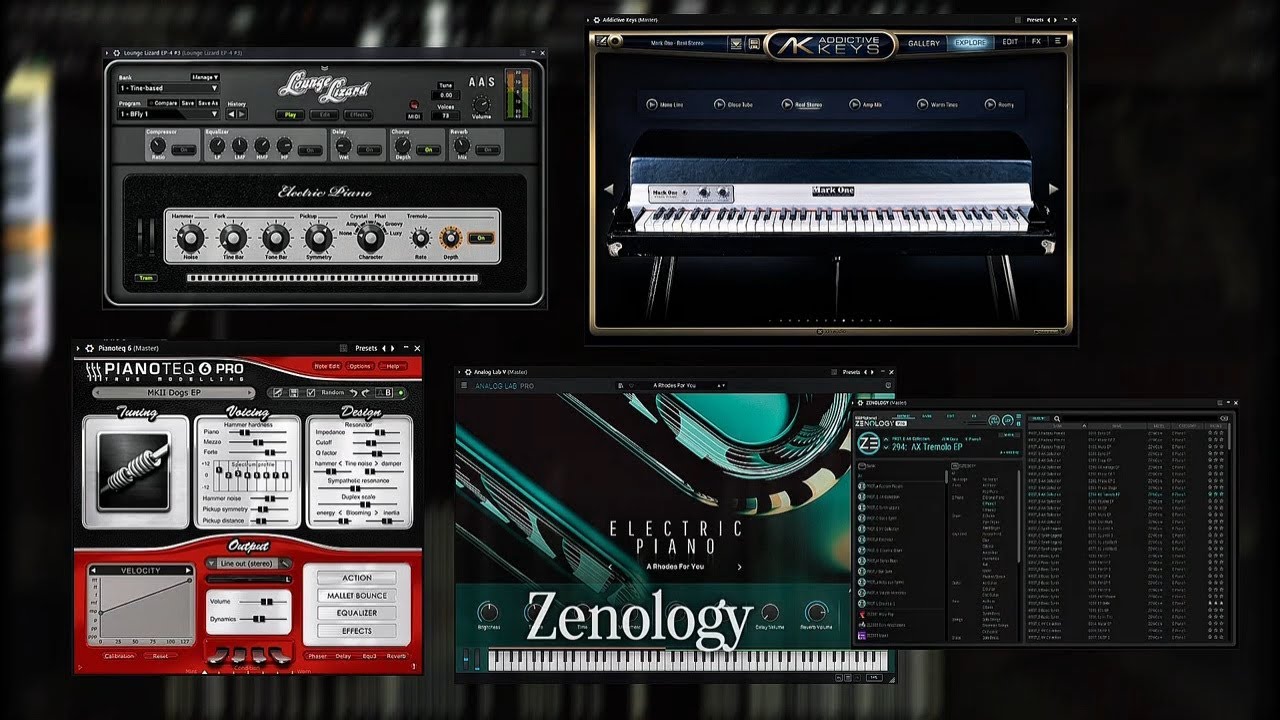1280x720 pixels.
Task: Open the MKII Dogs EP preset selector
Action: [174, 392]
